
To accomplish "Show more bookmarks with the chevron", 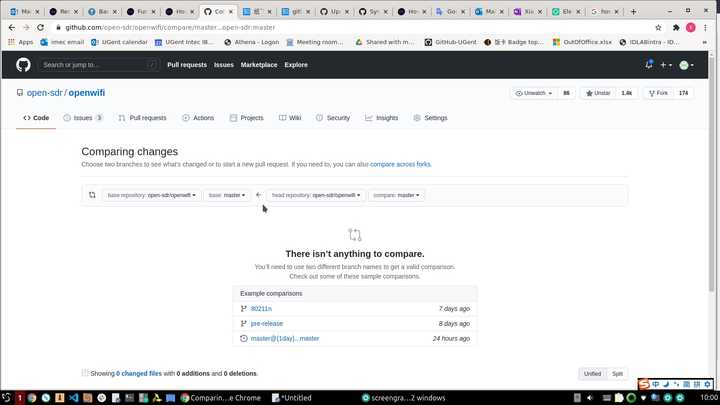I will (x=704, y=42).
